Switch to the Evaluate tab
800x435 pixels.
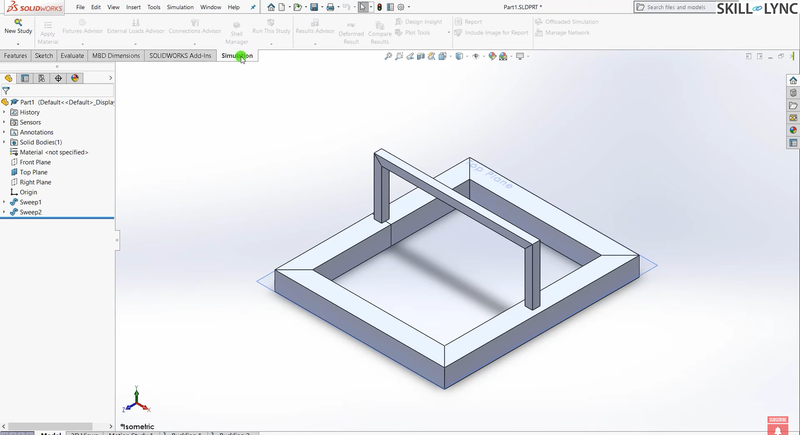click(x=72, y=56)
